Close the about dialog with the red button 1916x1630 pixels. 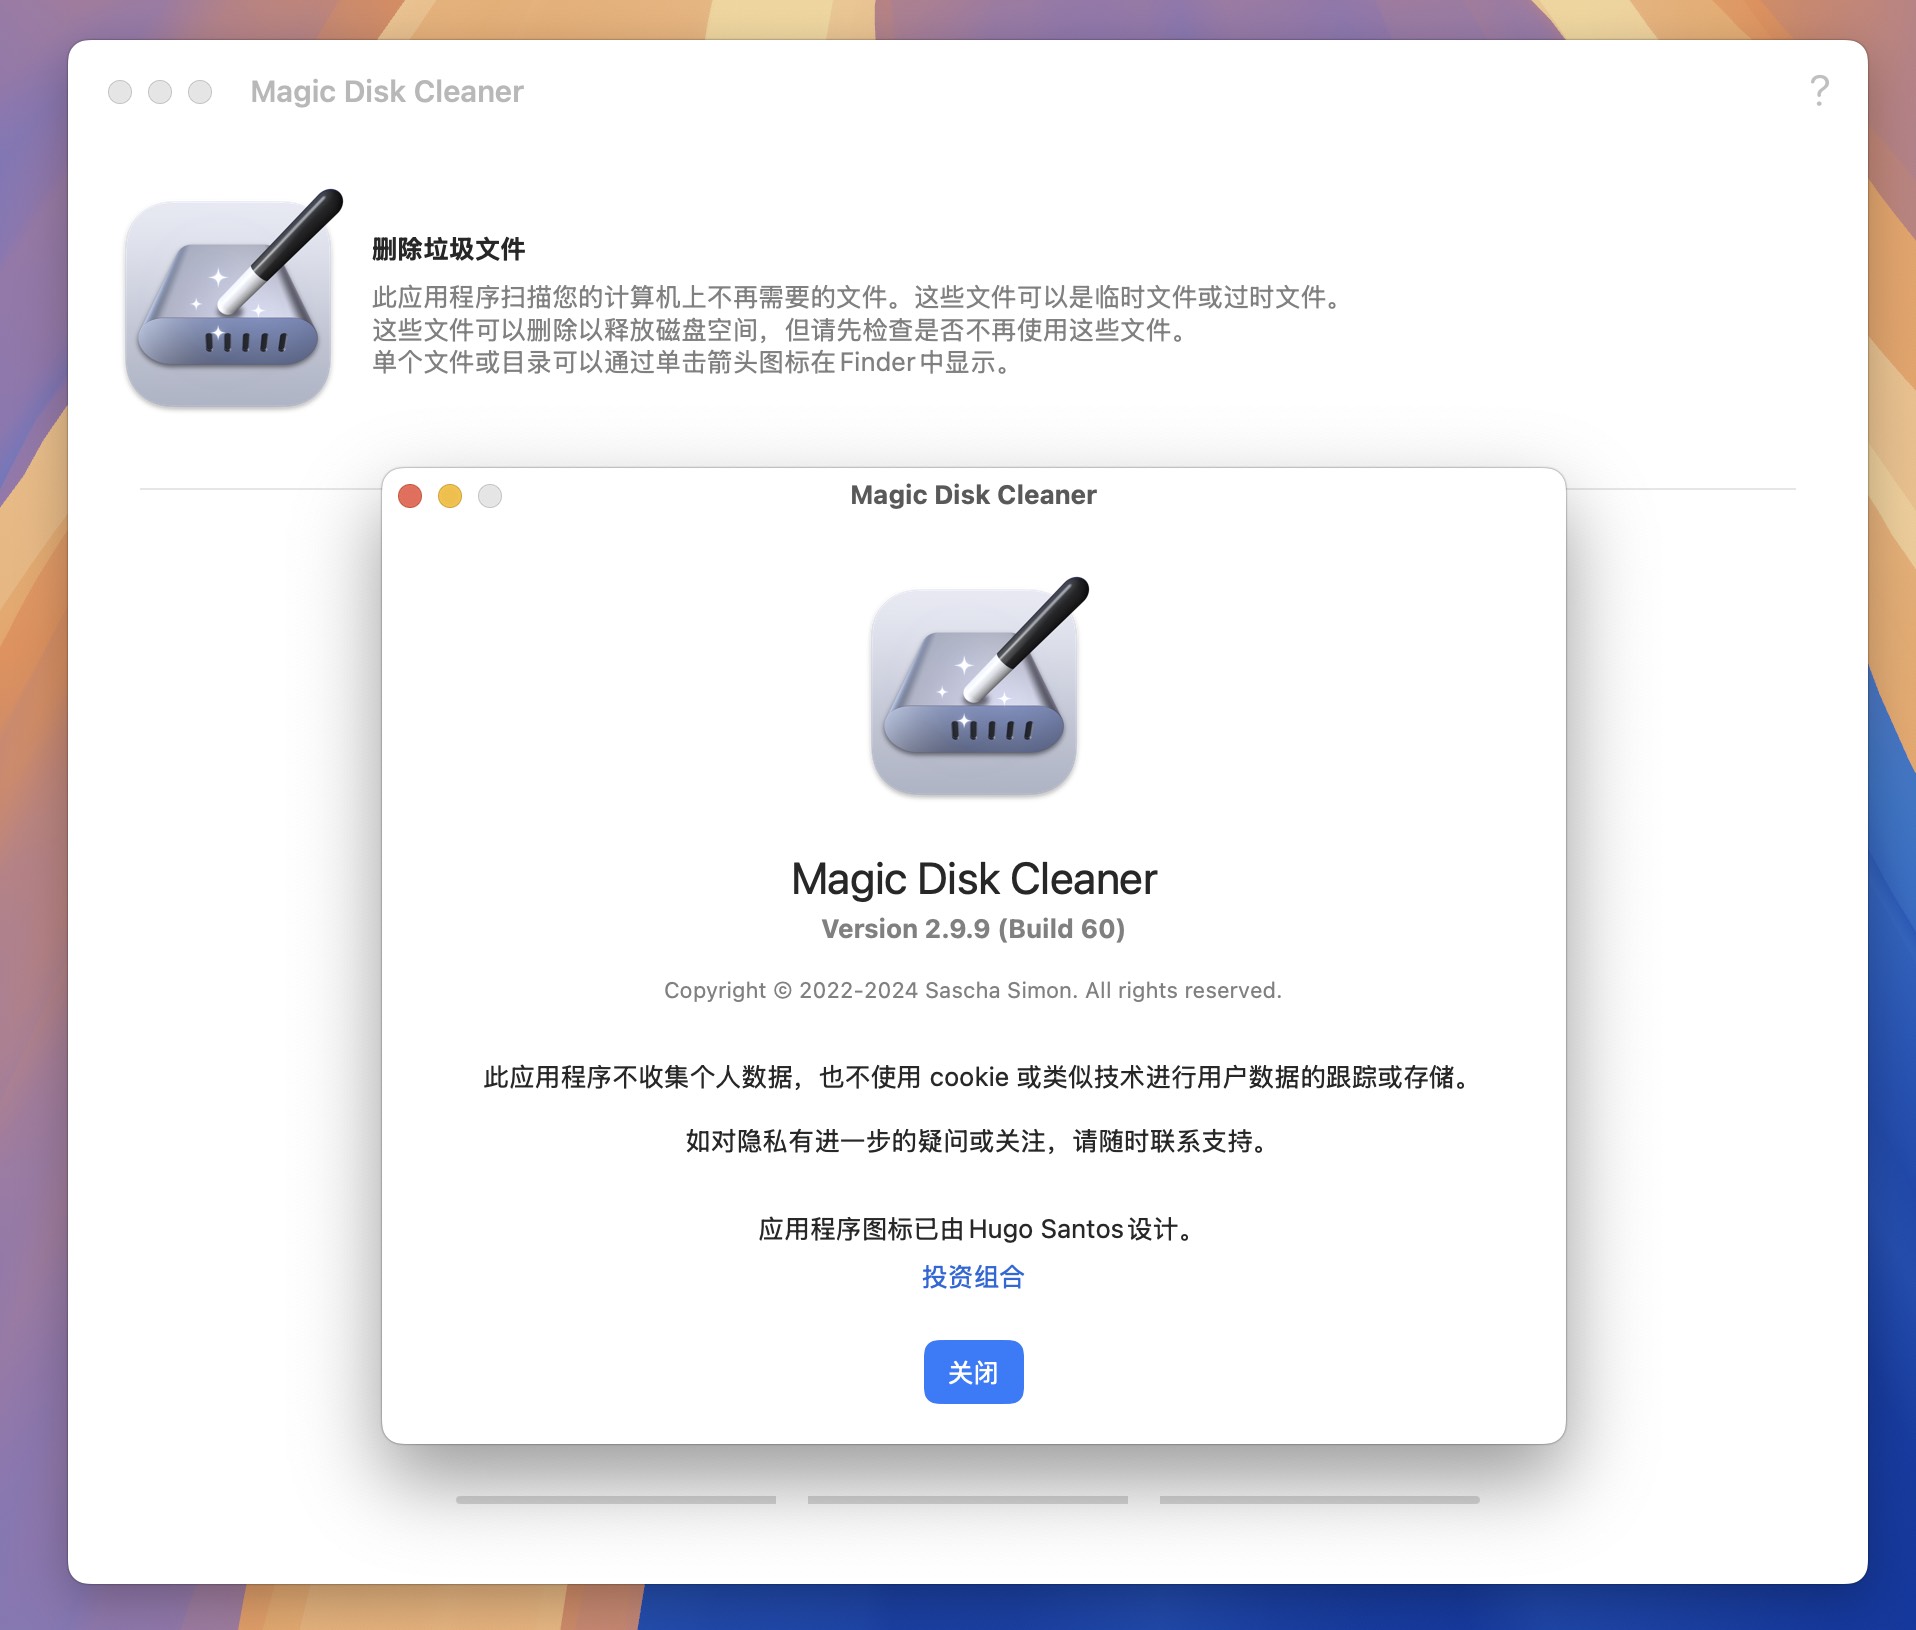pos(410,496)
